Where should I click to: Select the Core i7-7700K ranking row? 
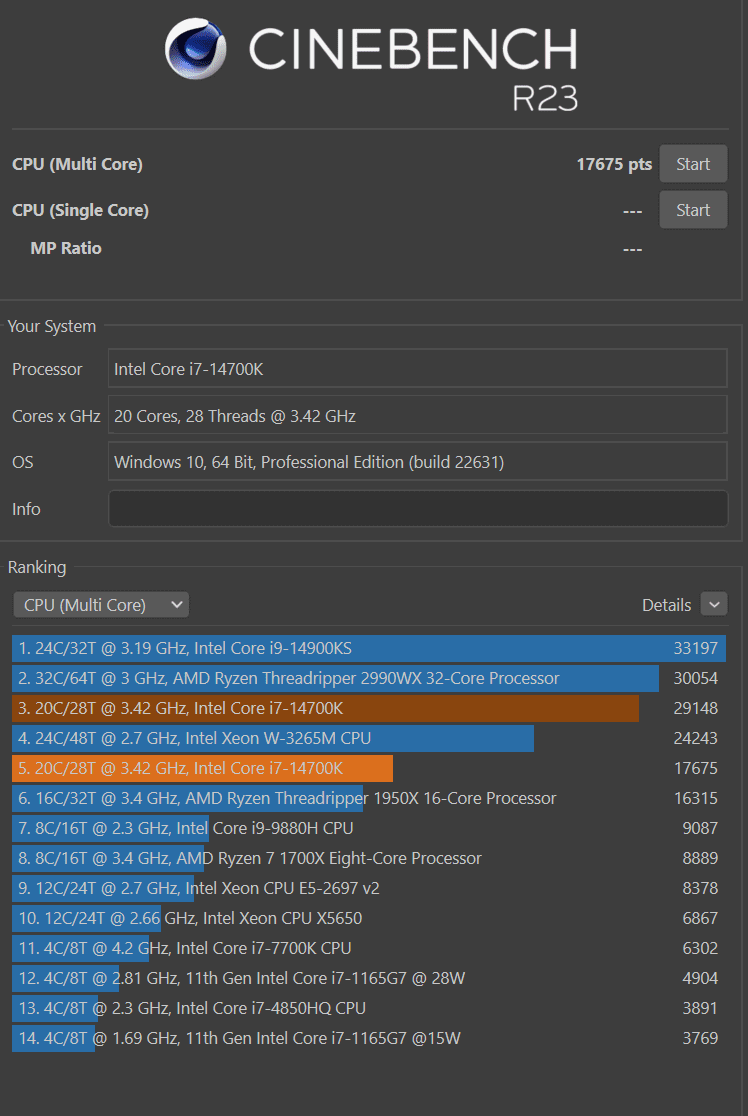[x=369, y=948]
